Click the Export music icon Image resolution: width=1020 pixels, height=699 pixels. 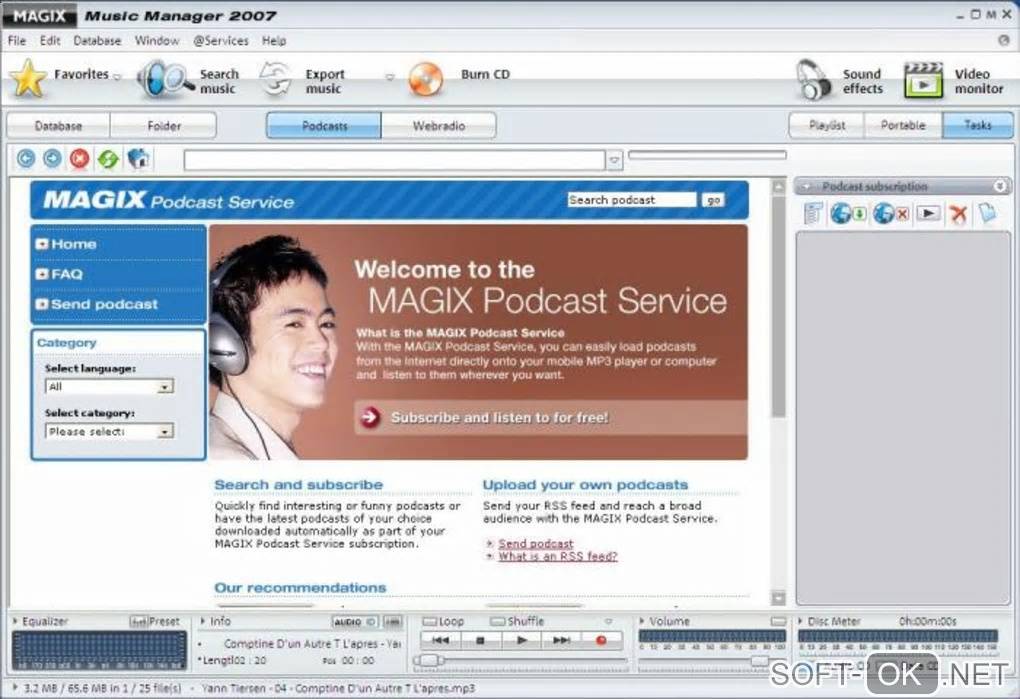(x=276, y=79)
